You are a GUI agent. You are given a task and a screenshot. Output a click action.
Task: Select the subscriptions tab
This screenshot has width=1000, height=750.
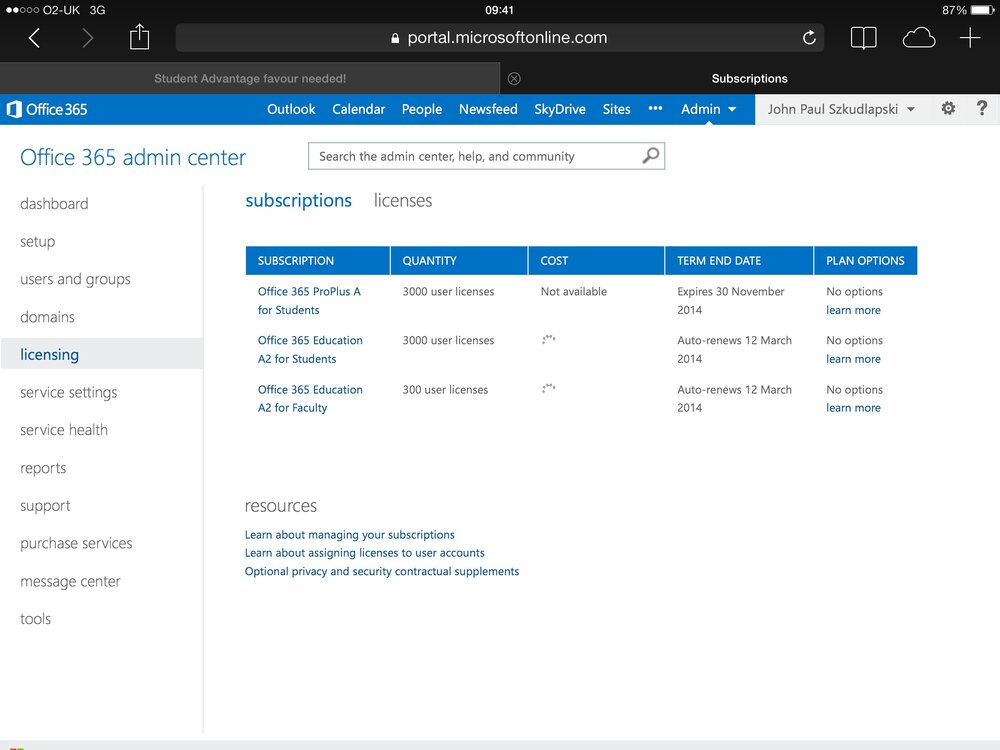pyautogui.click(x=298, y=200)
